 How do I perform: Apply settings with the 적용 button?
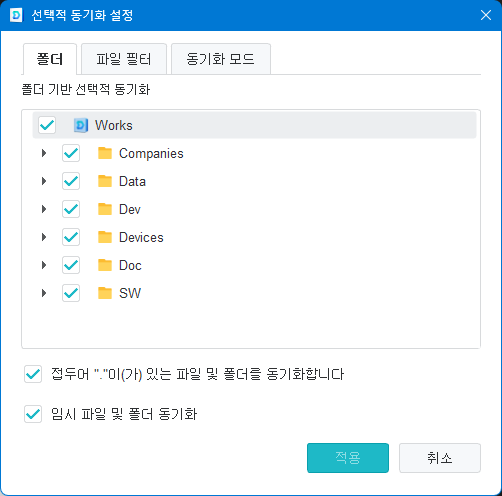click(x=348, y=458)
